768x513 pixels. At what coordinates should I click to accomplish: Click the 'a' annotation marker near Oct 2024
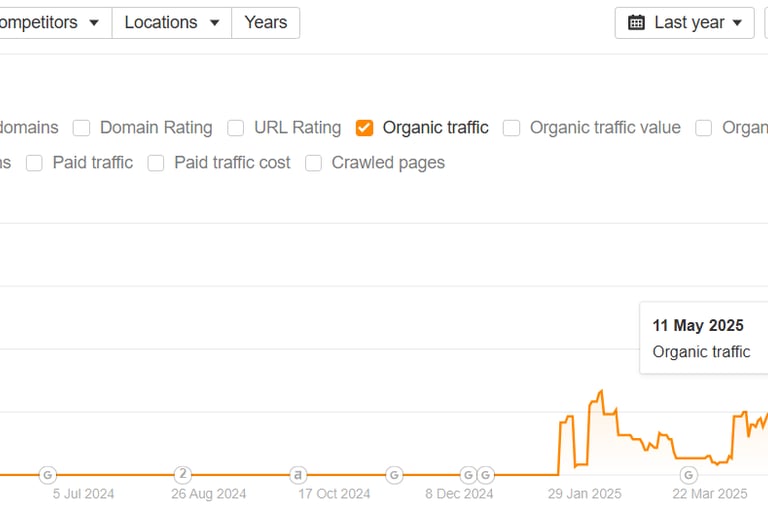click(x=298, y=474)
